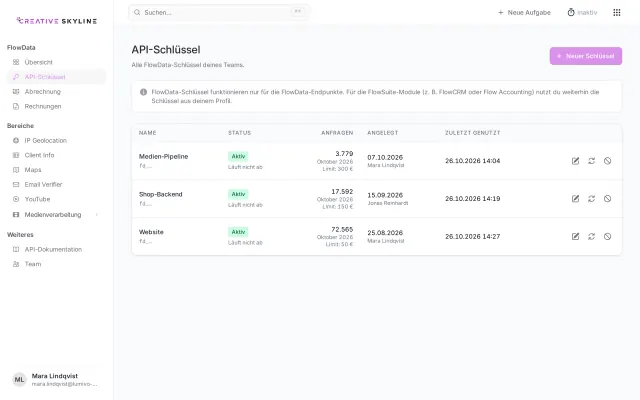Open the YouTube section
Image resolution: width=640 pixels, height=400 pixels.
tap(56, 199)
